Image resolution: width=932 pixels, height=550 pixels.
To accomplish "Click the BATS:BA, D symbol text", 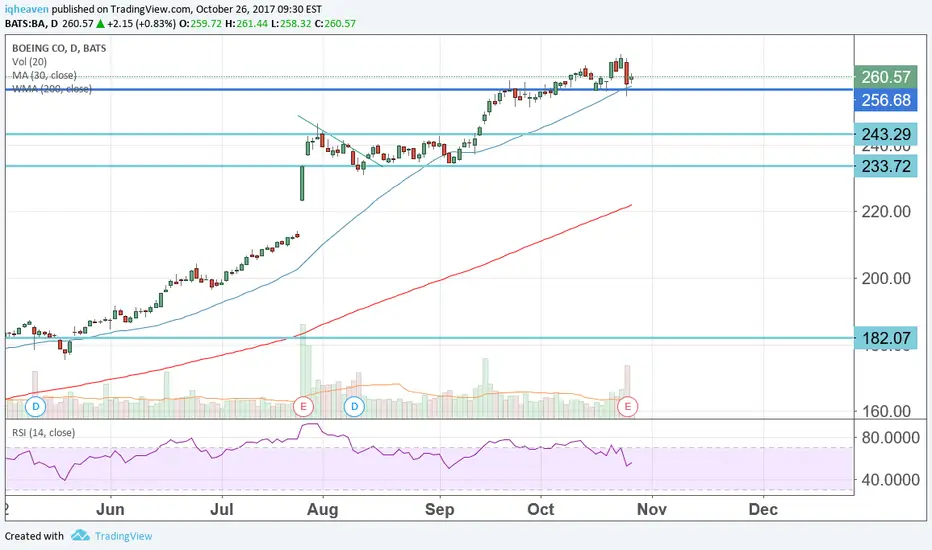I will point(32,24).
